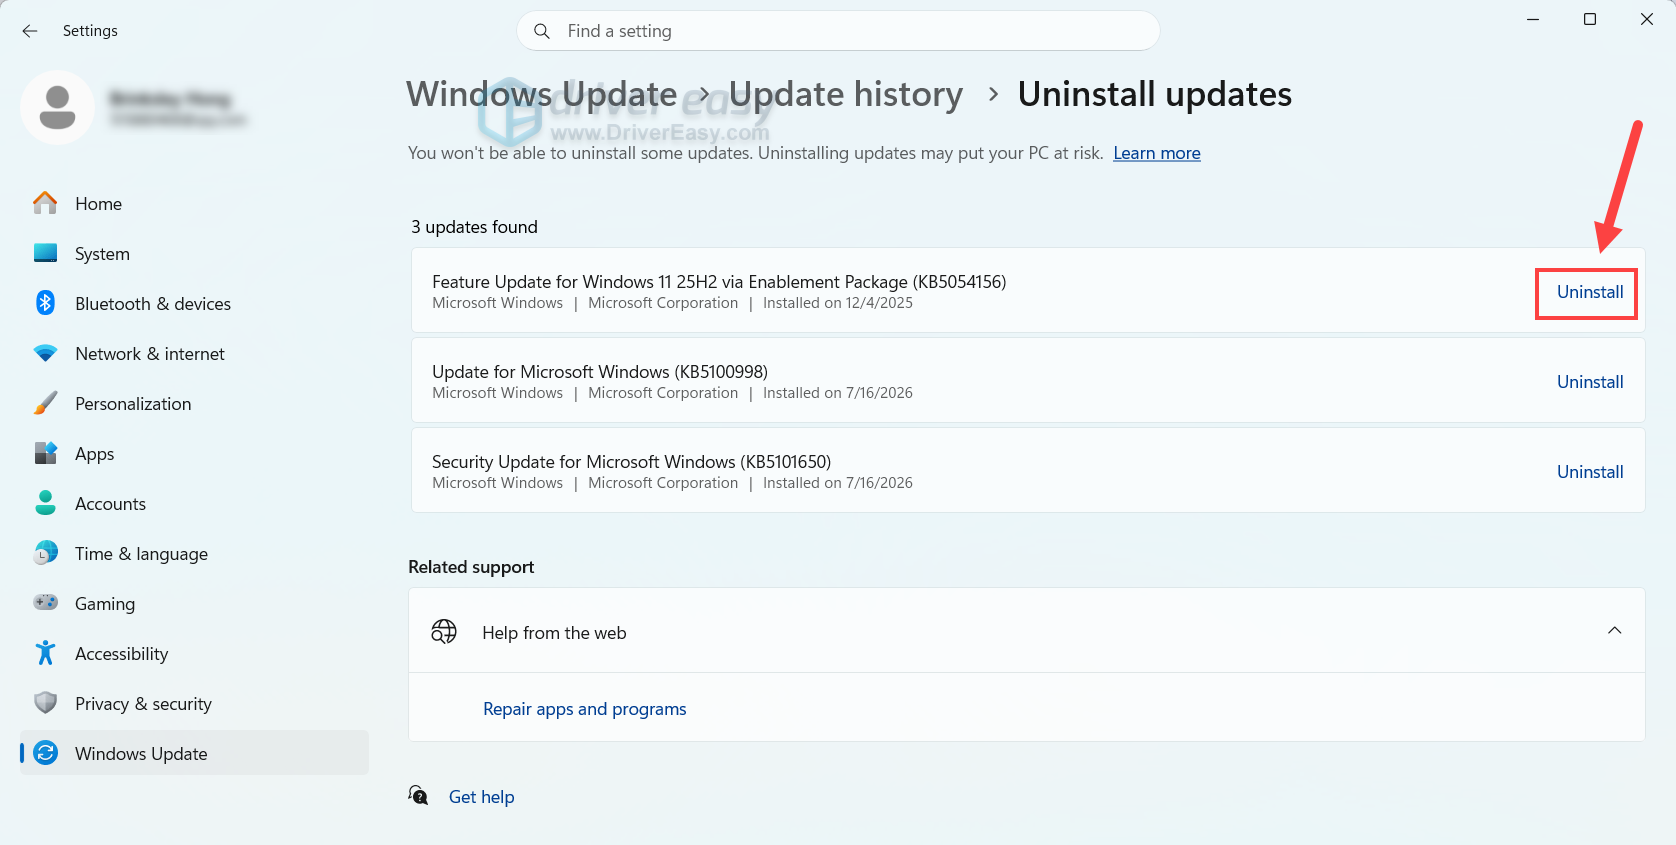Screen dimensions: 1676x845
Task: Go to Update history breadcrumb
Action: pos(846,94)
